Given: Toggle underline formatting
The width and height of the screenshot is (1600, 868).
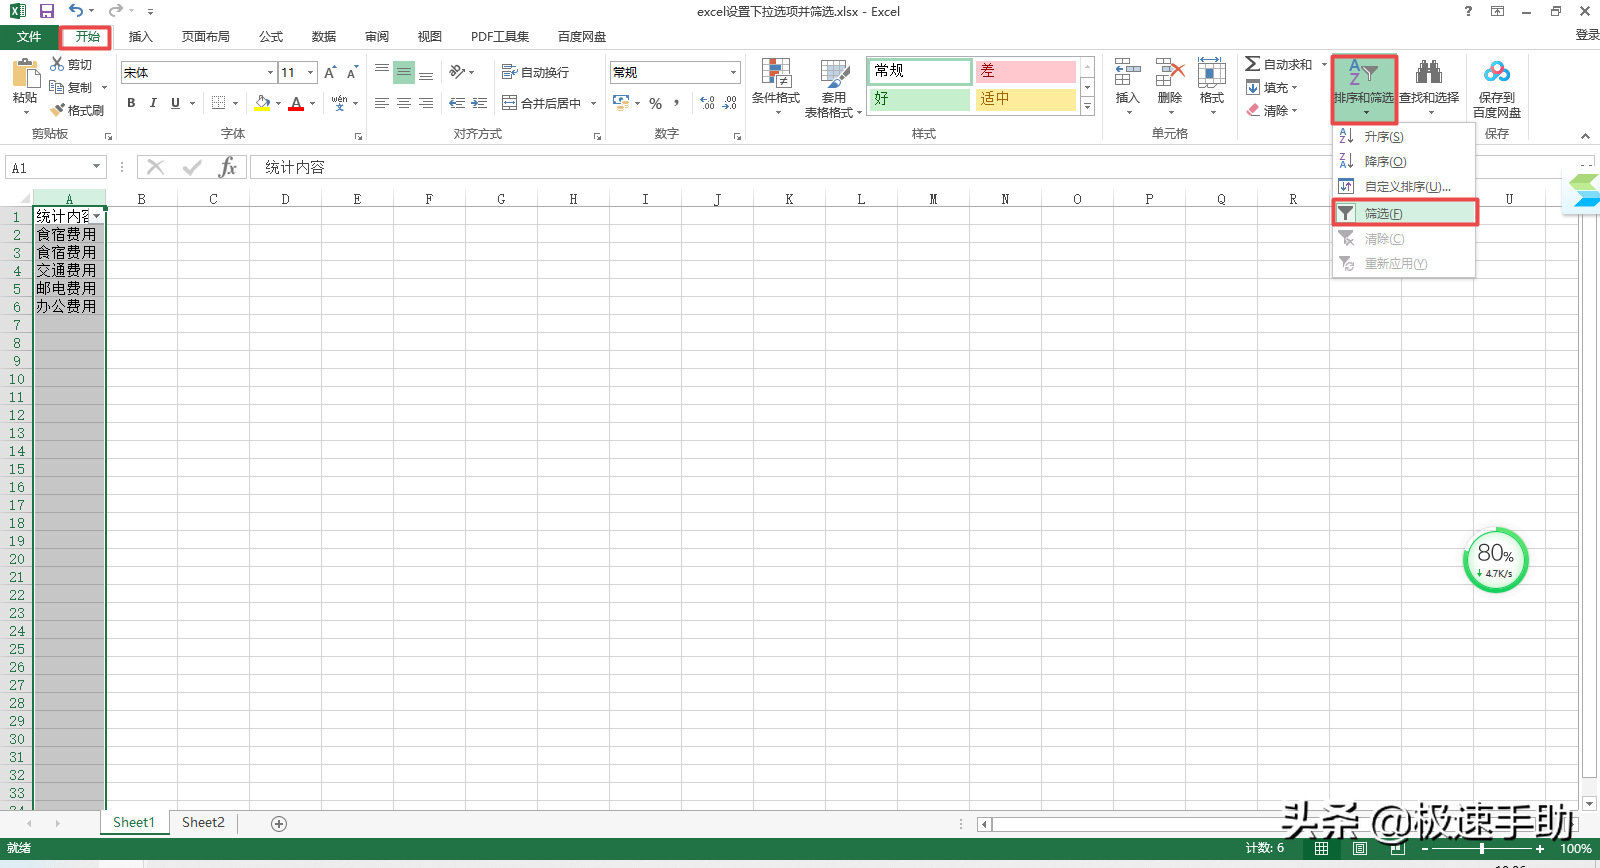Looking at the screenshot, I should tap(175, 103).
